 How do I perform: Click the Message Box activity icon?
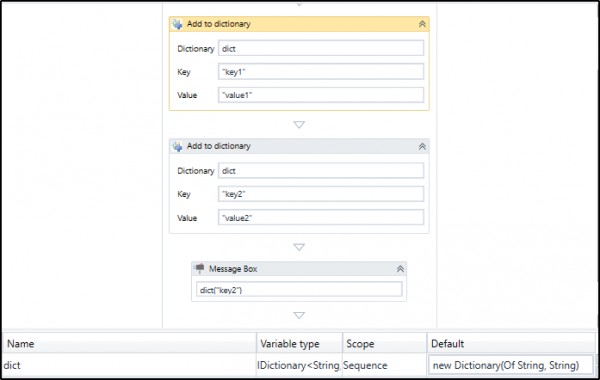tap(199, 269)
